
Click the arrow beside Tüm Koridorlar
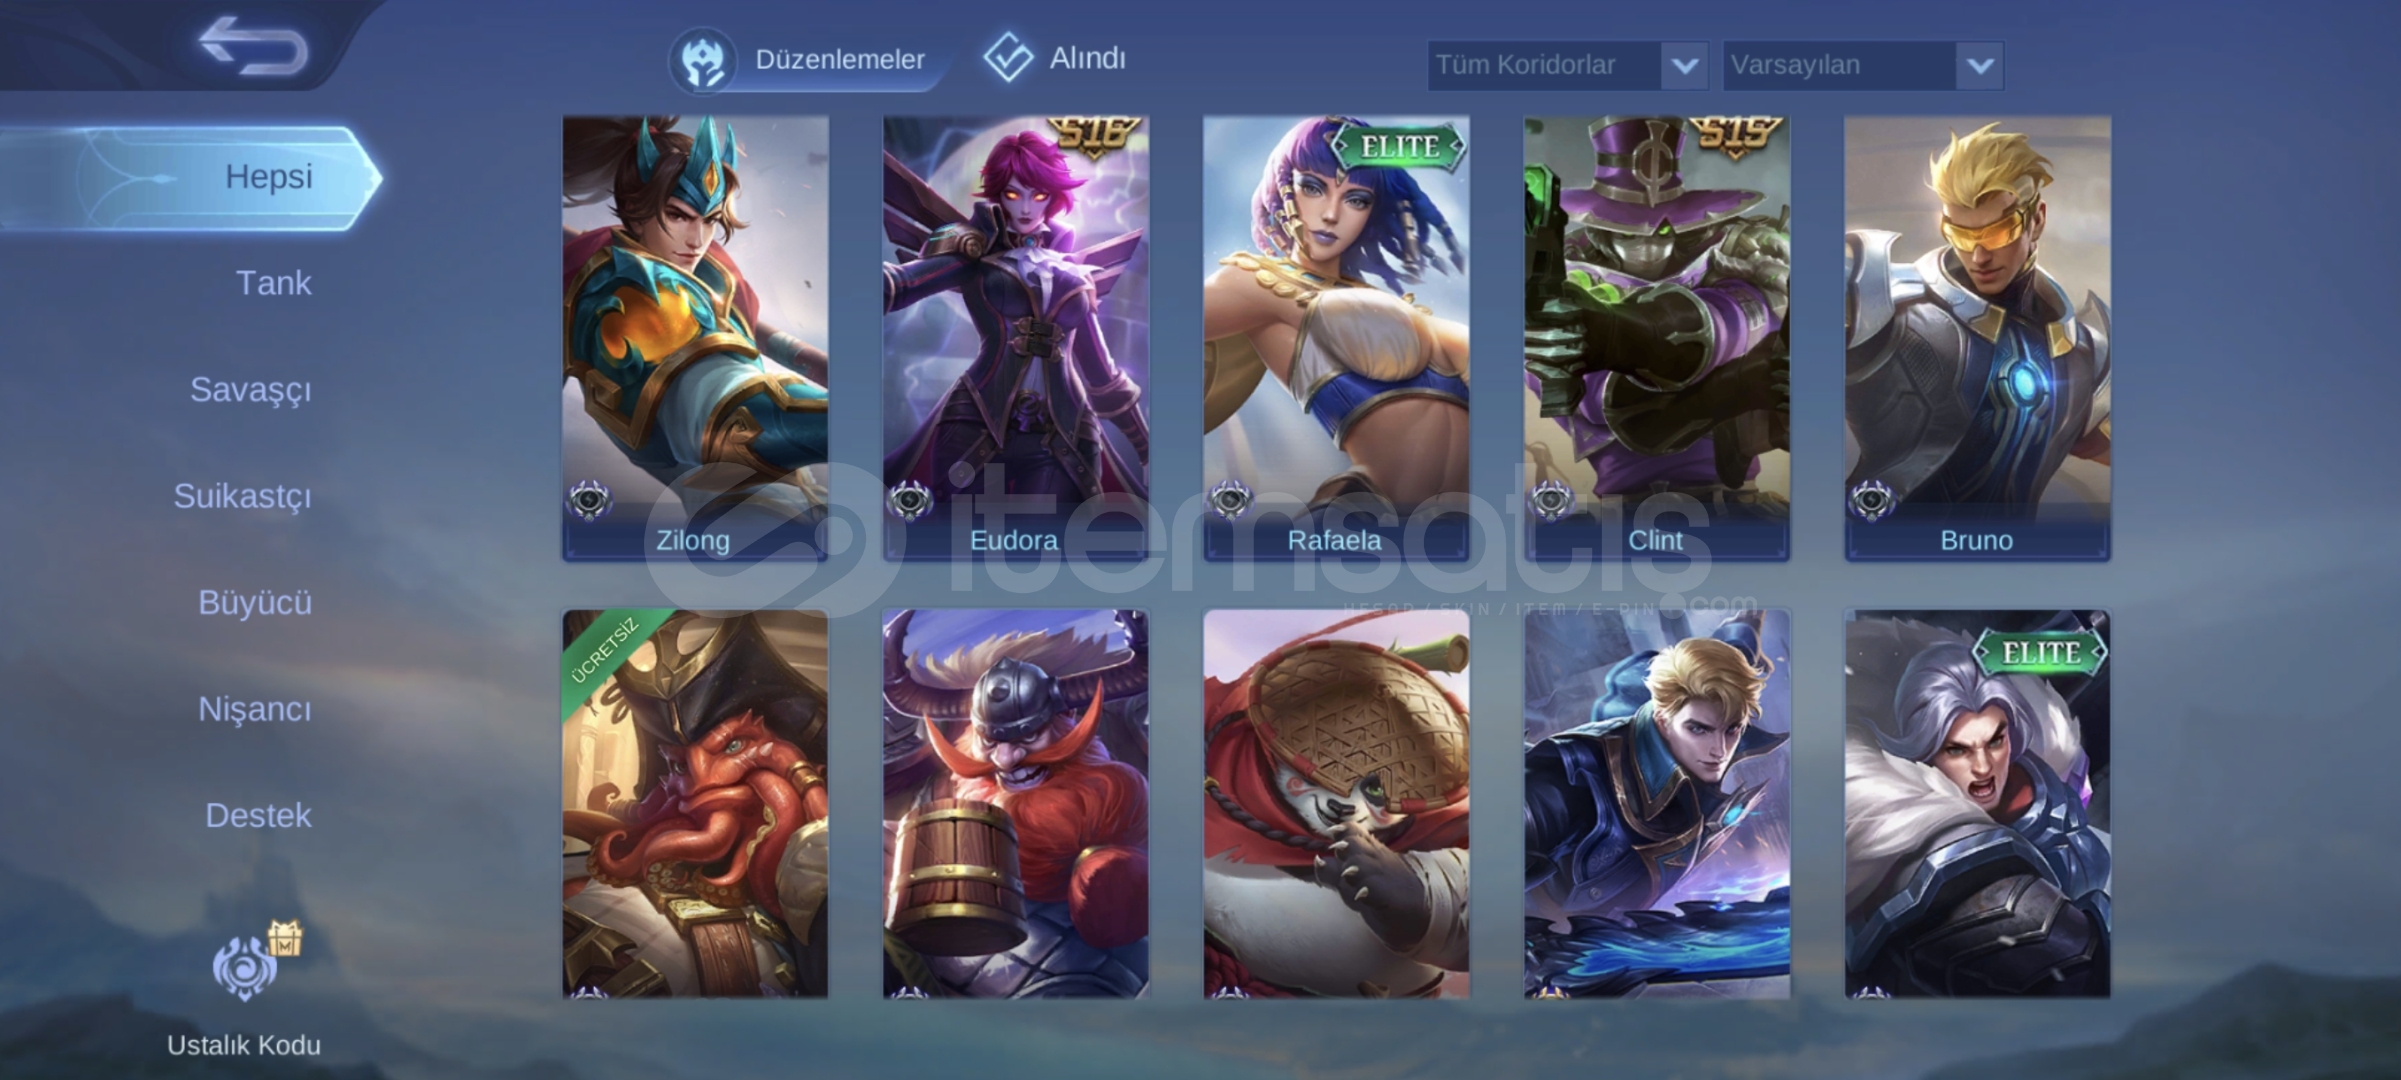coord(1684,66)
